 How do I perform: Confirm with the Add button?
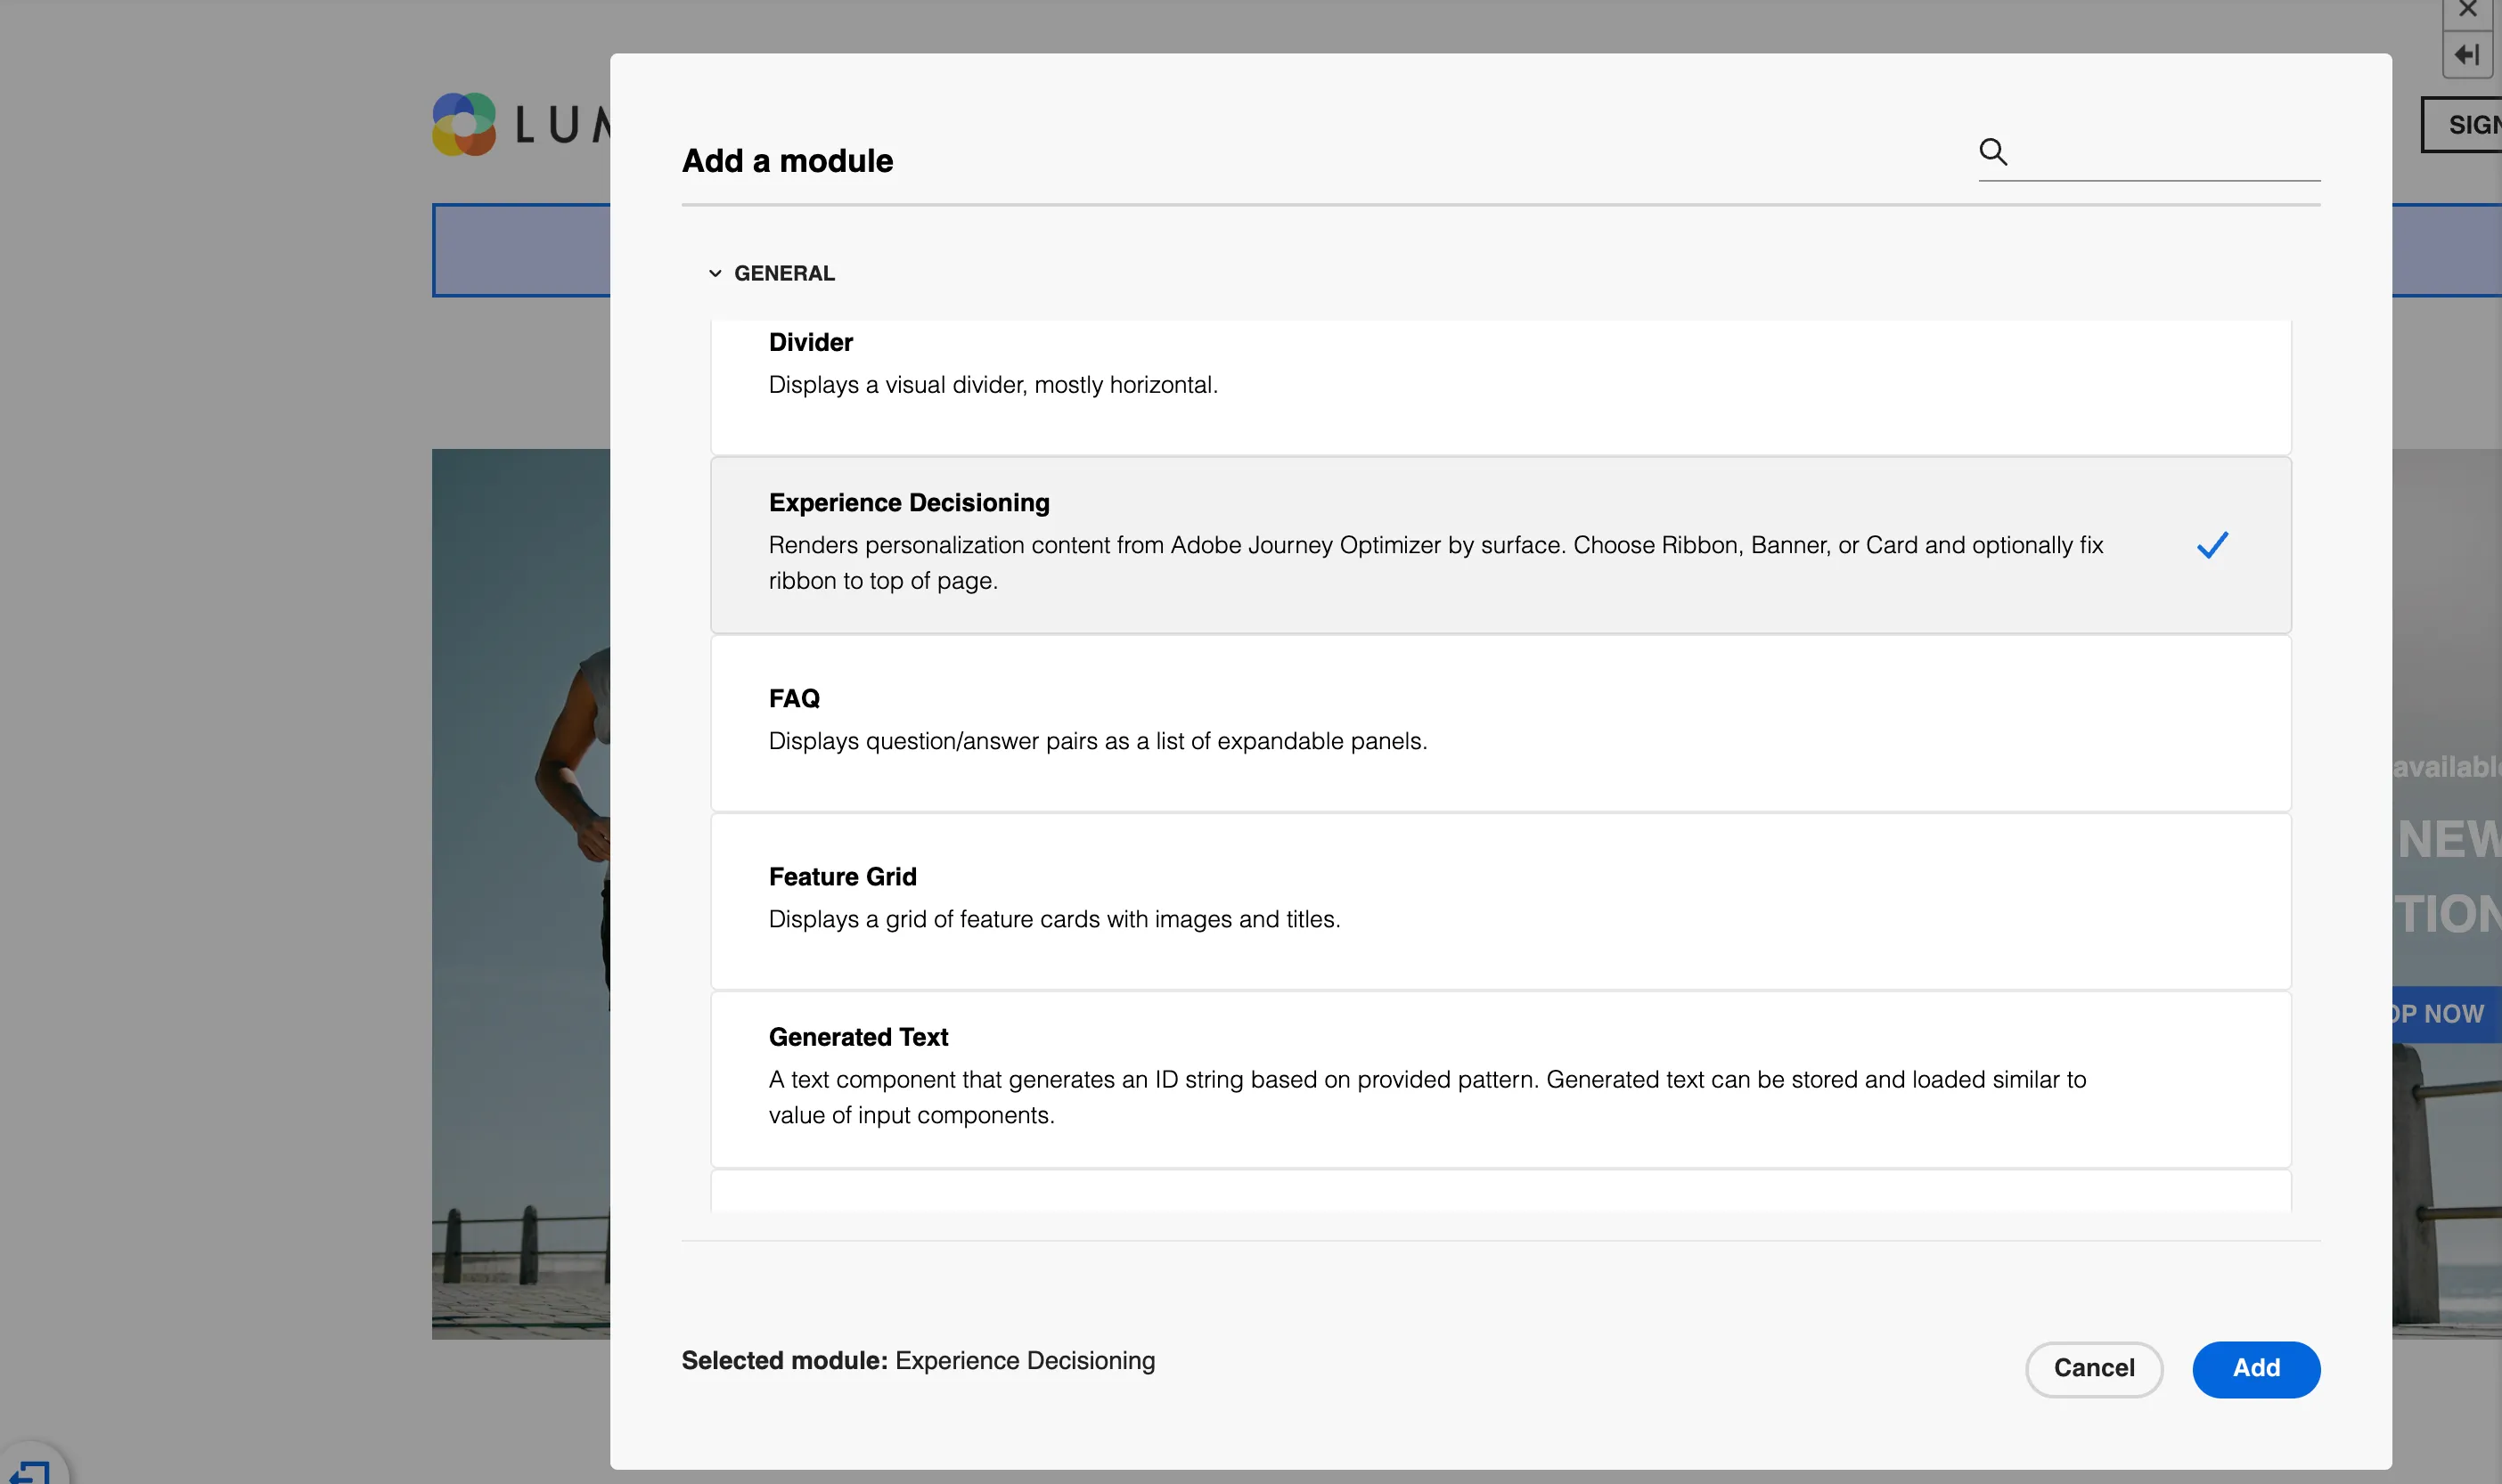pos(2256,1368)
